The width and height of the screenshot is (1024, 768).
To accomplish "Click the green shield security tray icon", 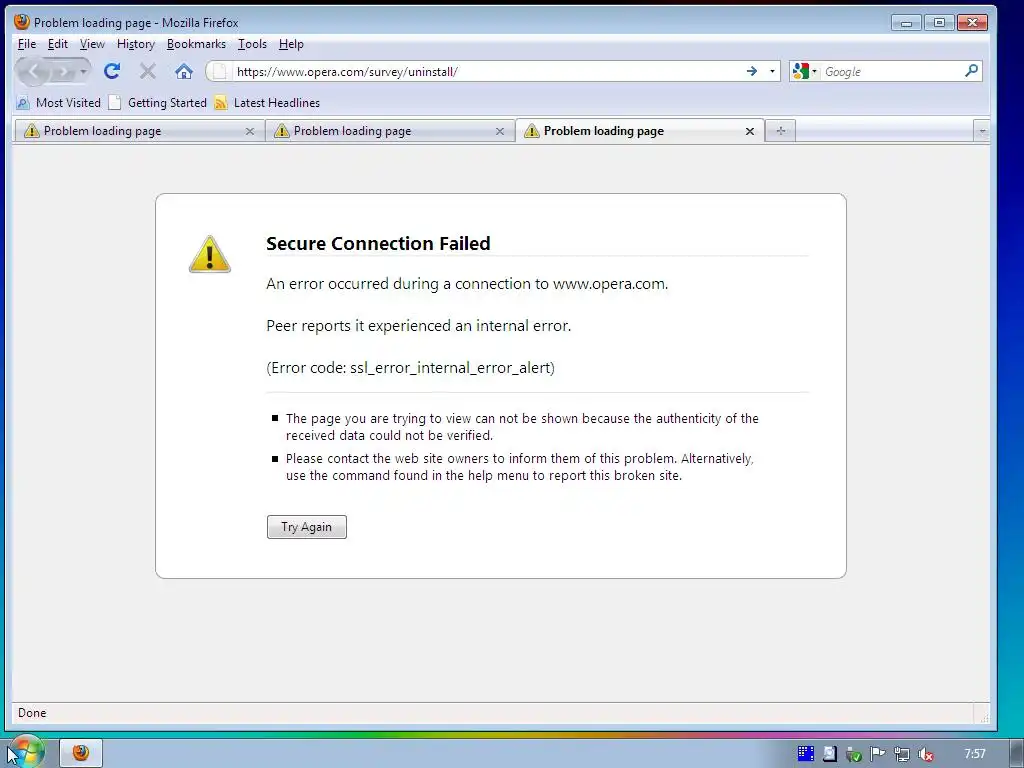I will point(853,754).
